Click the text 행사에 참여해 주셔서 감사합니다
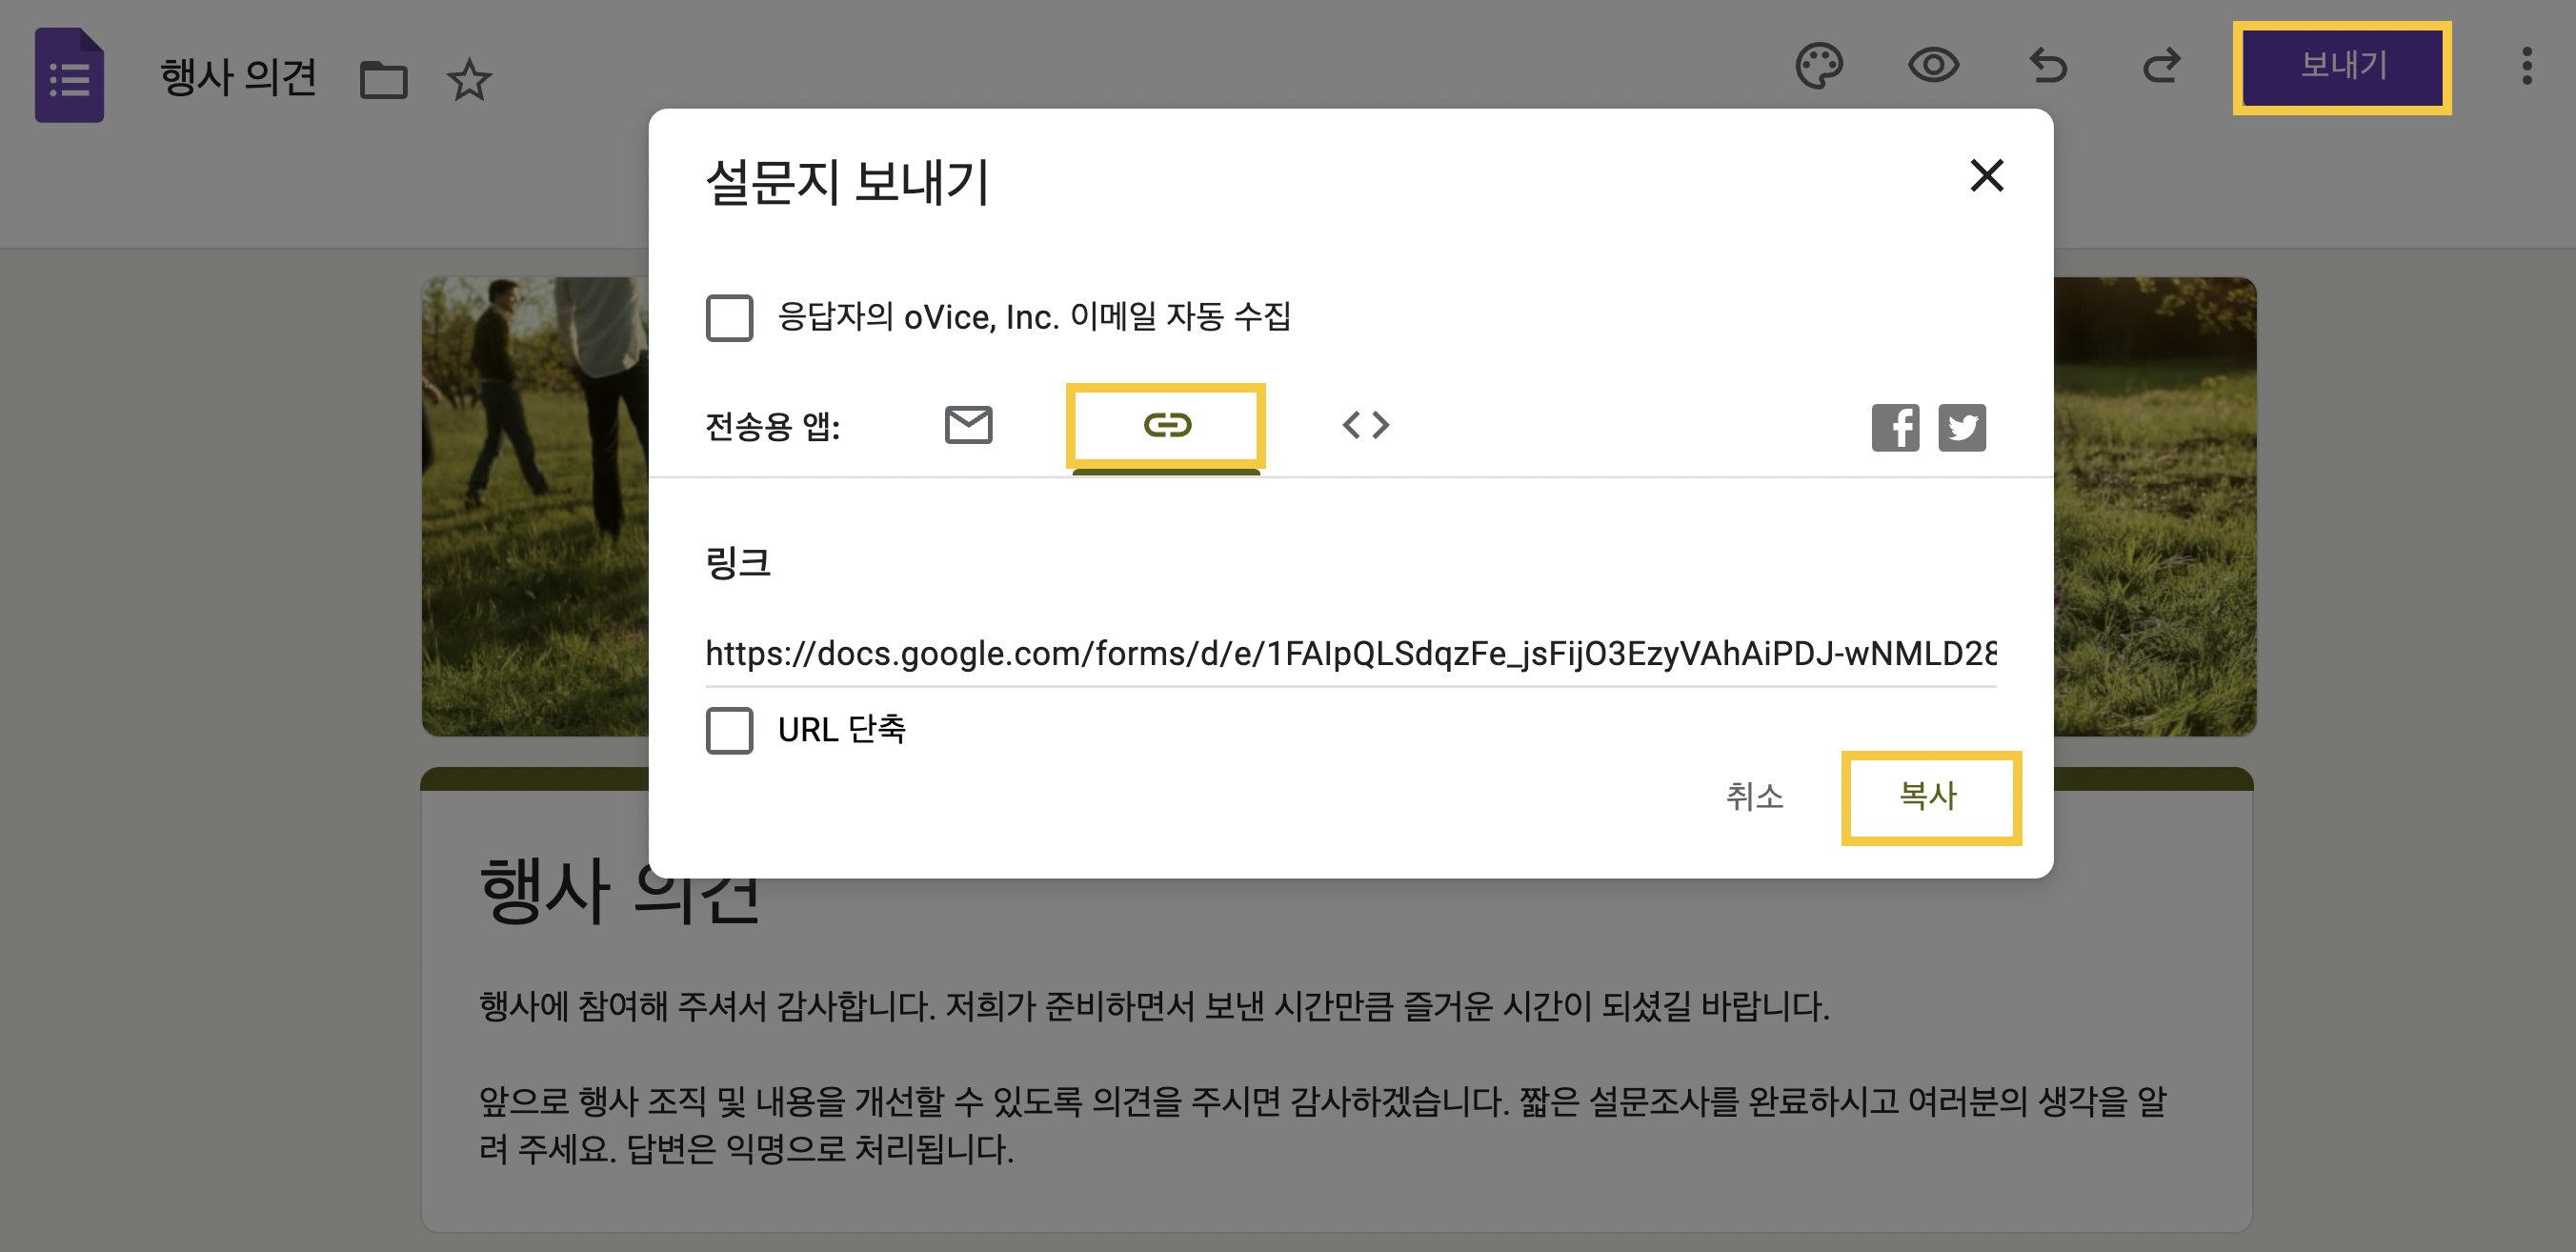 tap(706, 1005)
